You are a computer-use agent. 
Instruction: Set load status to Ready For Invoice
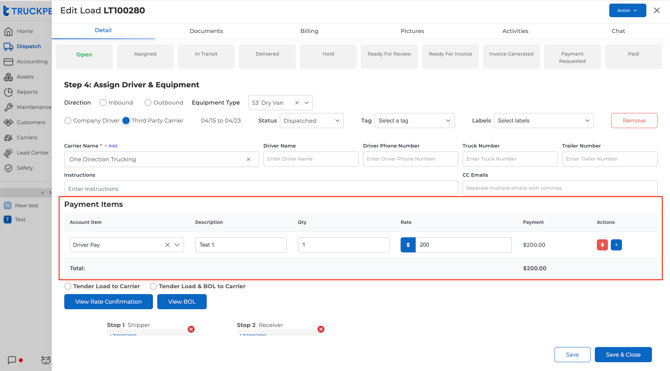point(450,56)
